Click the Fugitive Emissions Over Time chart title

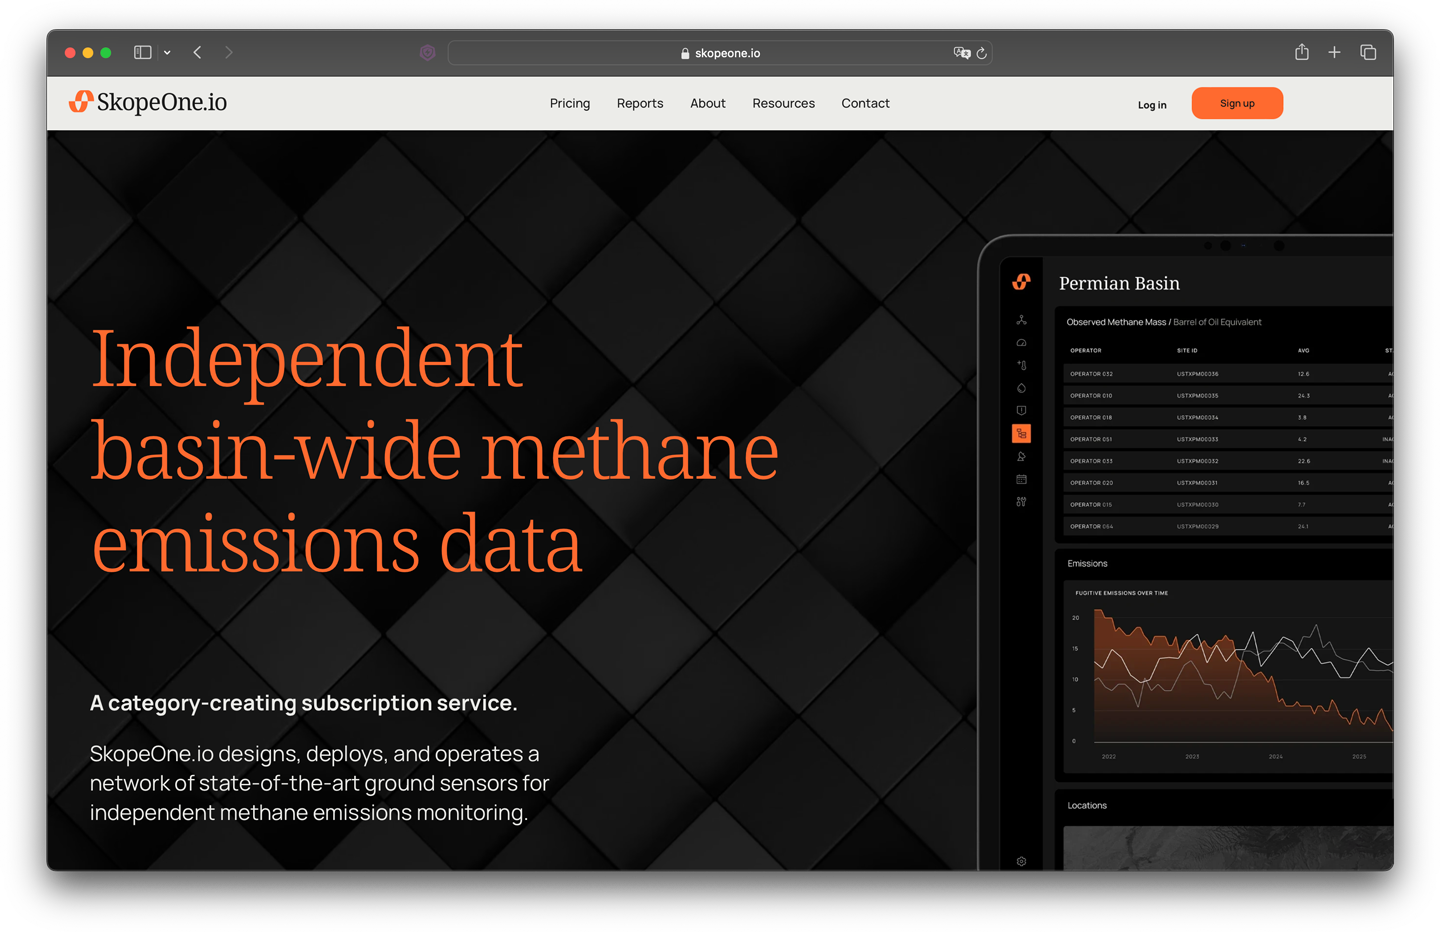tap(1121, 593)
